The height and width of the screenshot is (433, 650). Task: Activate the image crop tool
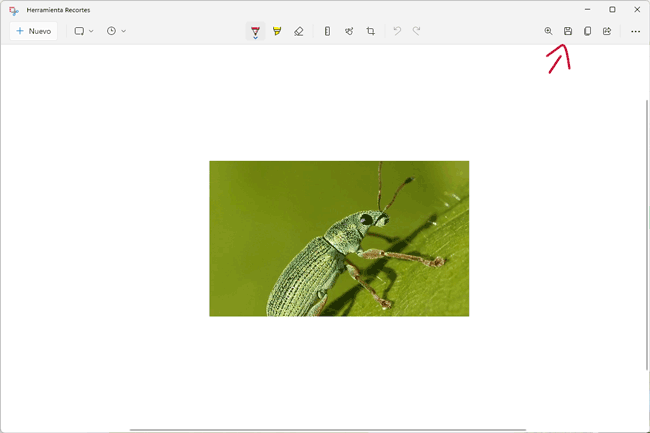click(x=371, y=31)
